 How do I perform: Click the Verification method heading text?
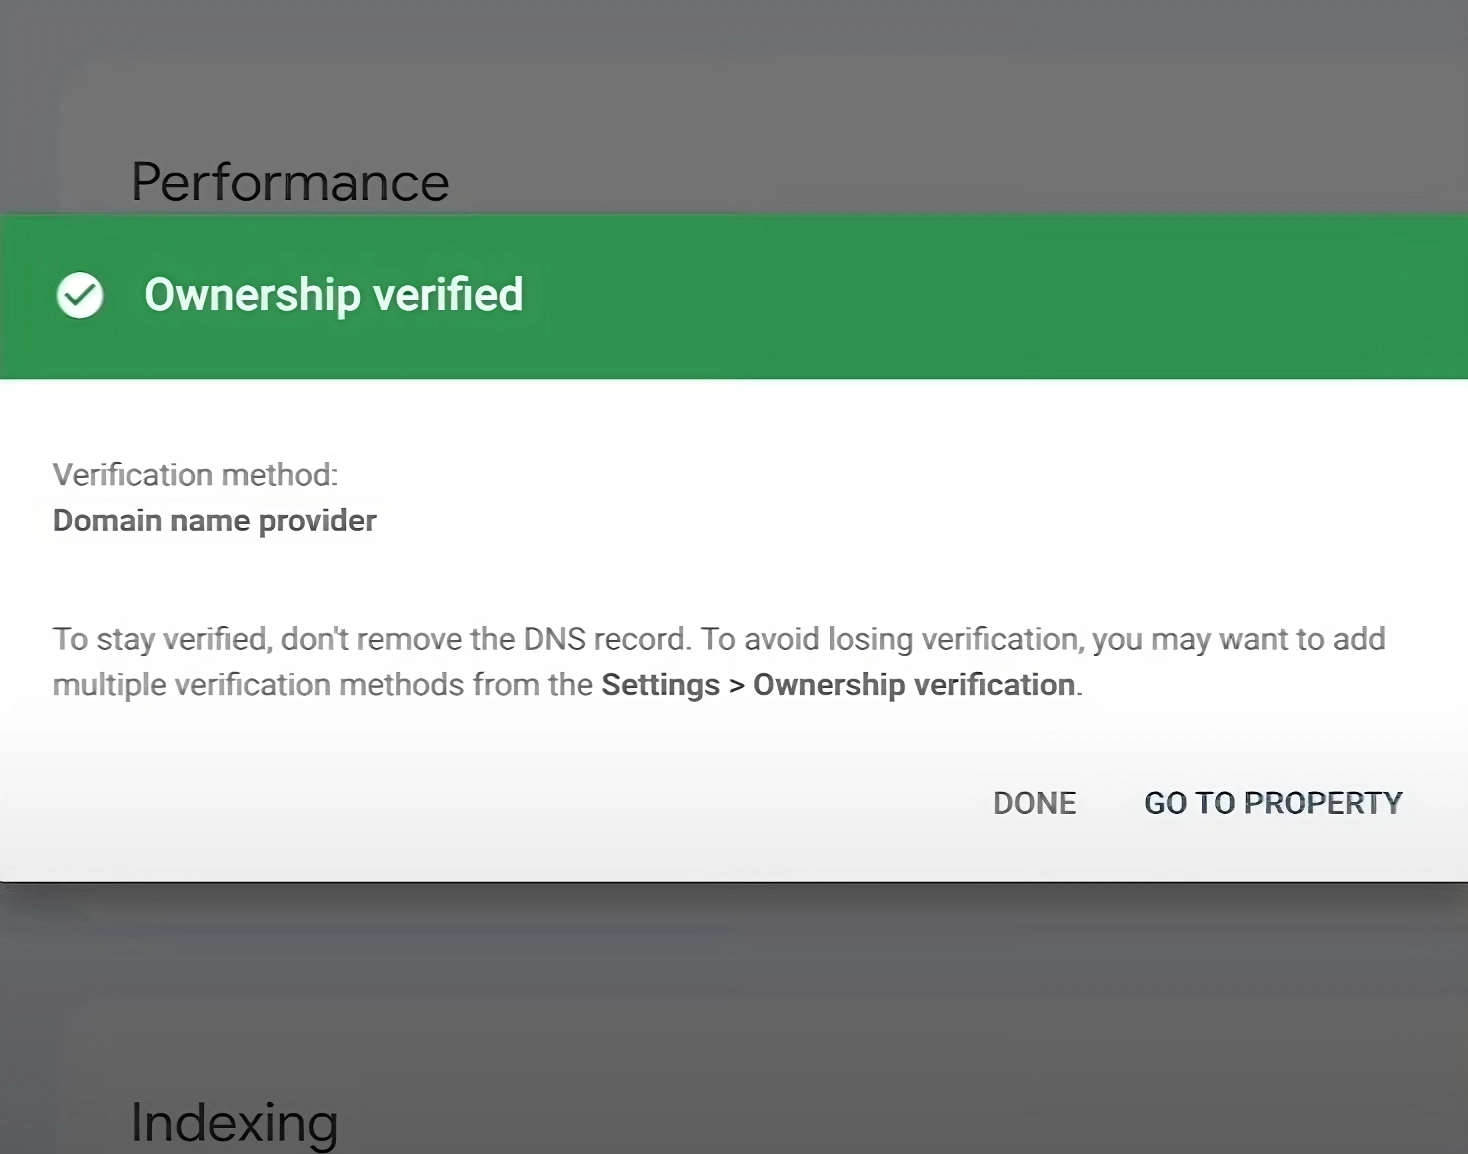[196, 474]
